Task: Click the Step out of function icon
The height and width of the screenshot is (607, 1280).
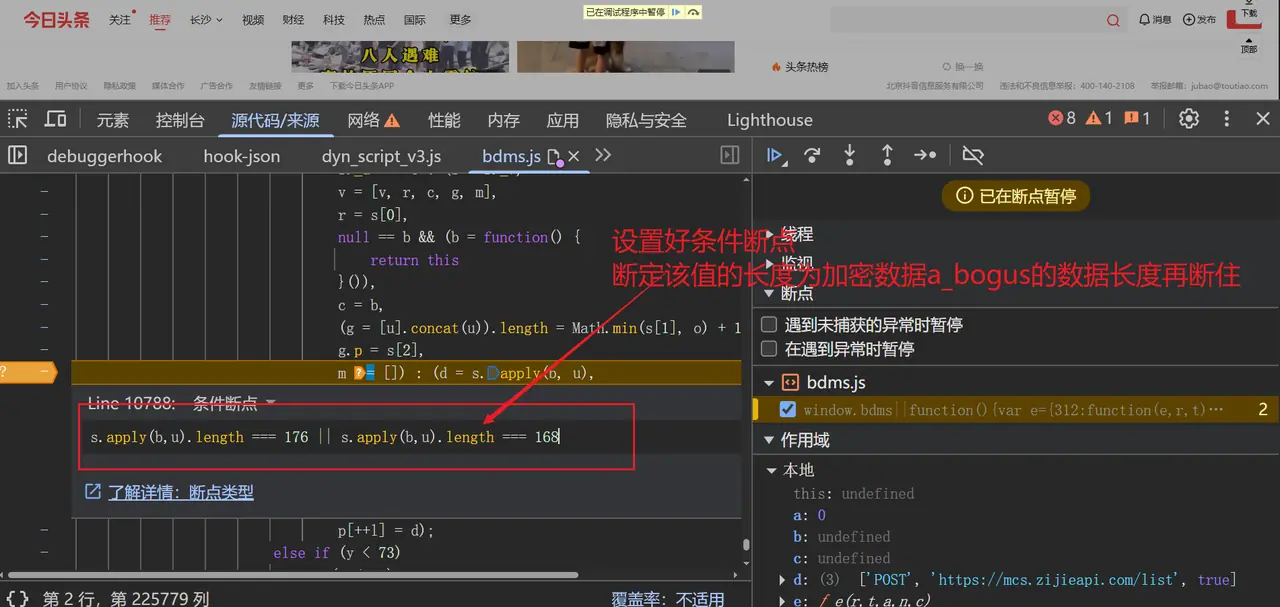Action: click(x=887, y=155)
